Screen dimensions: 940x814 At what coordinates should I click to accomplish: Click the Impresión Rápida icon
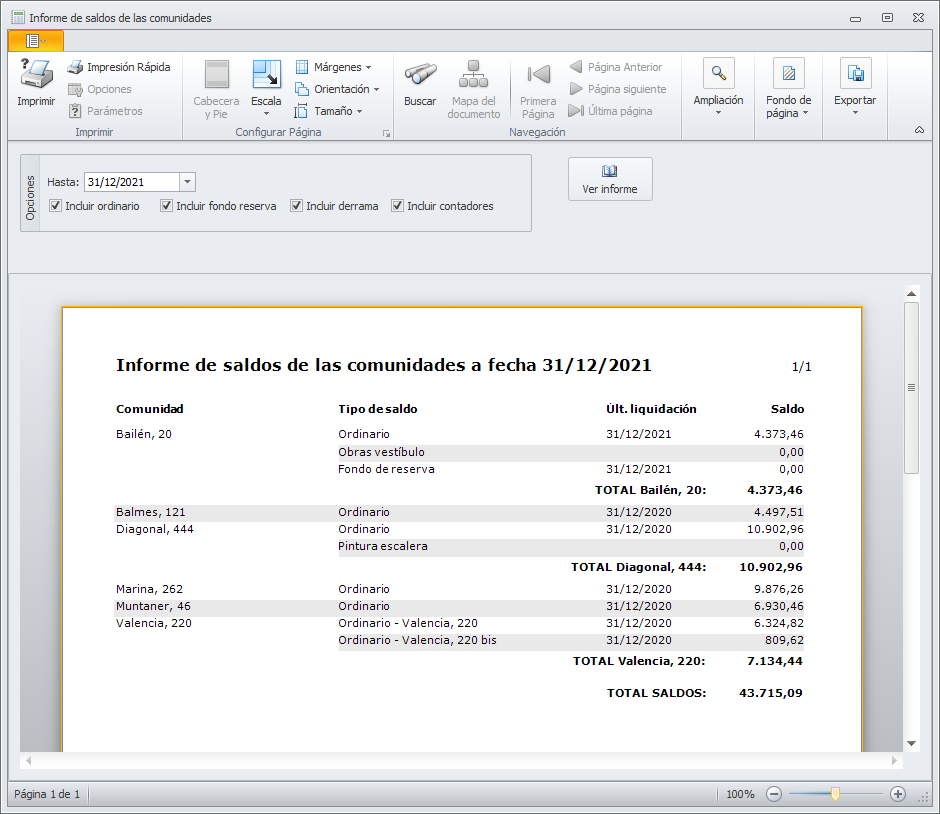coord(75,67)
